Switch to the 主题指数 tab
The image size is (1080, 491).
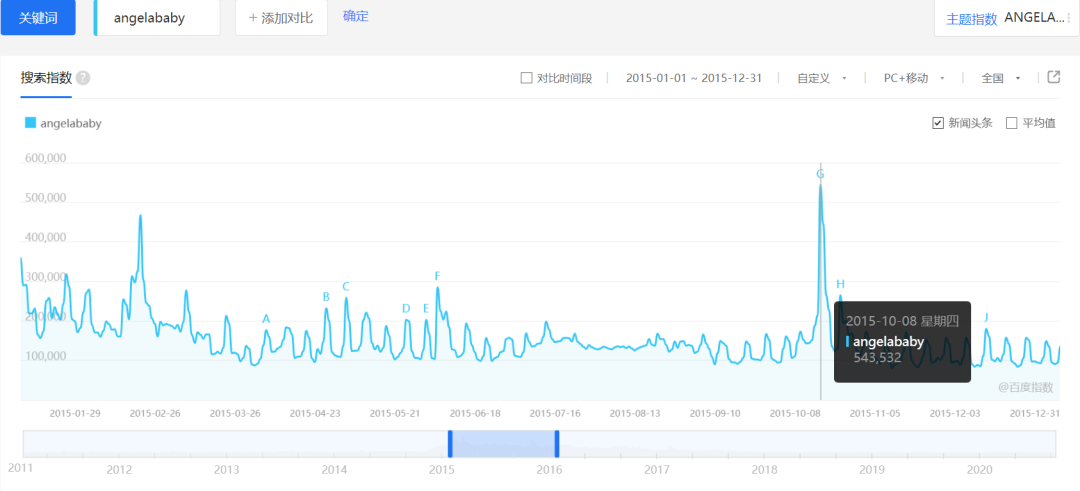[x=971, y=18]
